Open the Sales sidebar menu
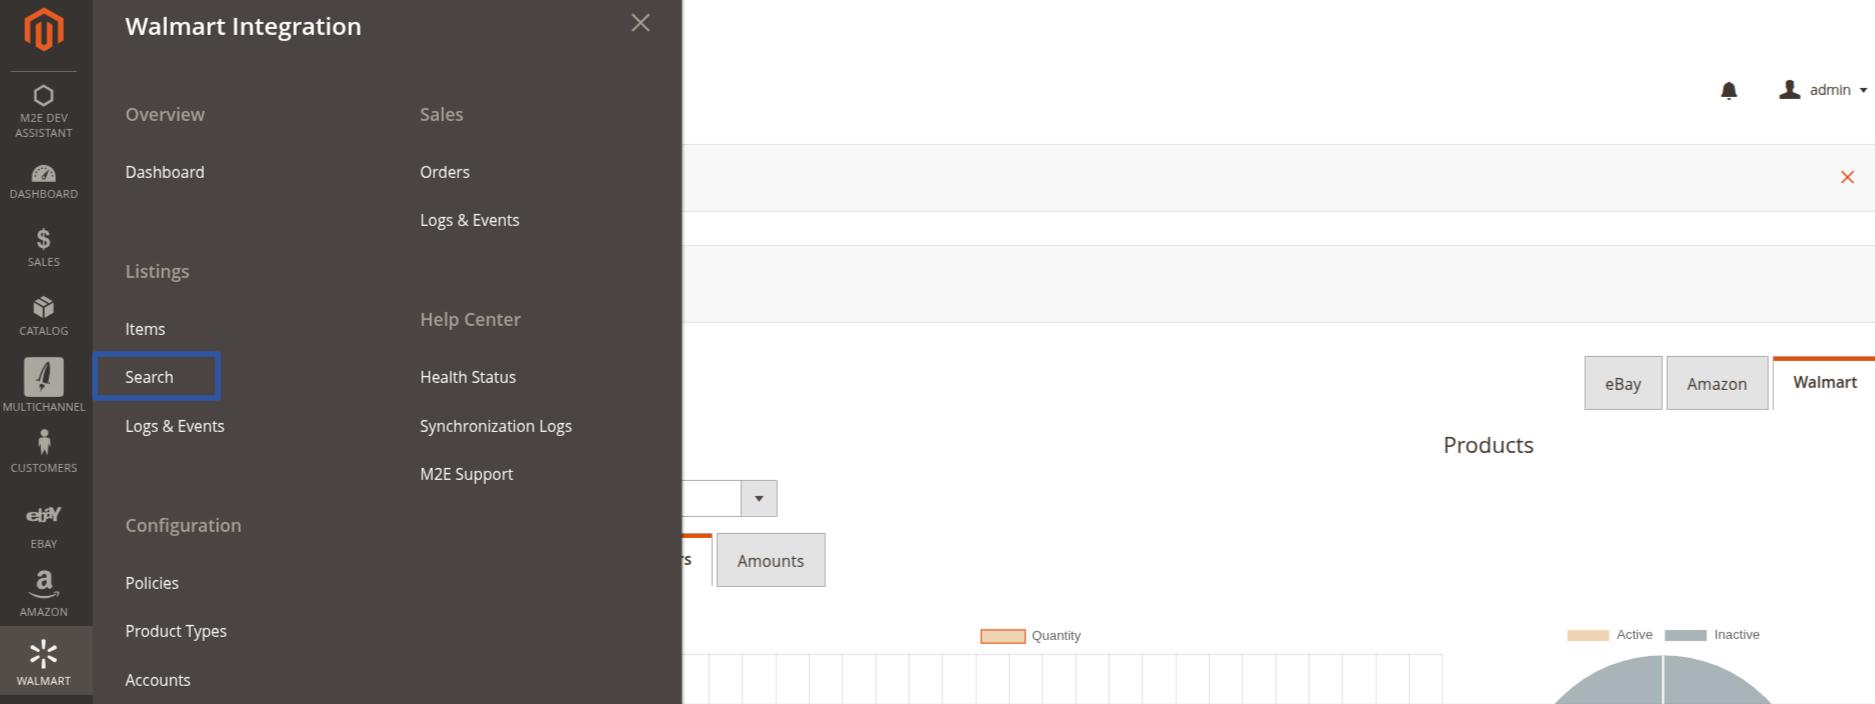The image size is (1875, 704). [x=44, y=247]
